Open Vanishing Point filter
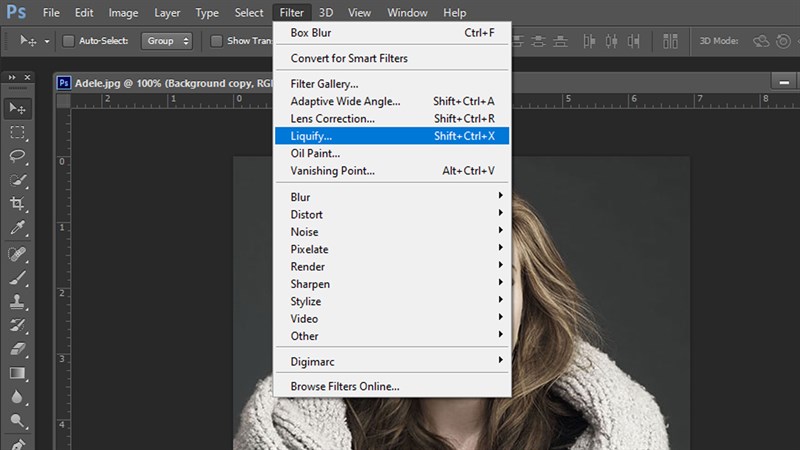 (x=392, y=170)
